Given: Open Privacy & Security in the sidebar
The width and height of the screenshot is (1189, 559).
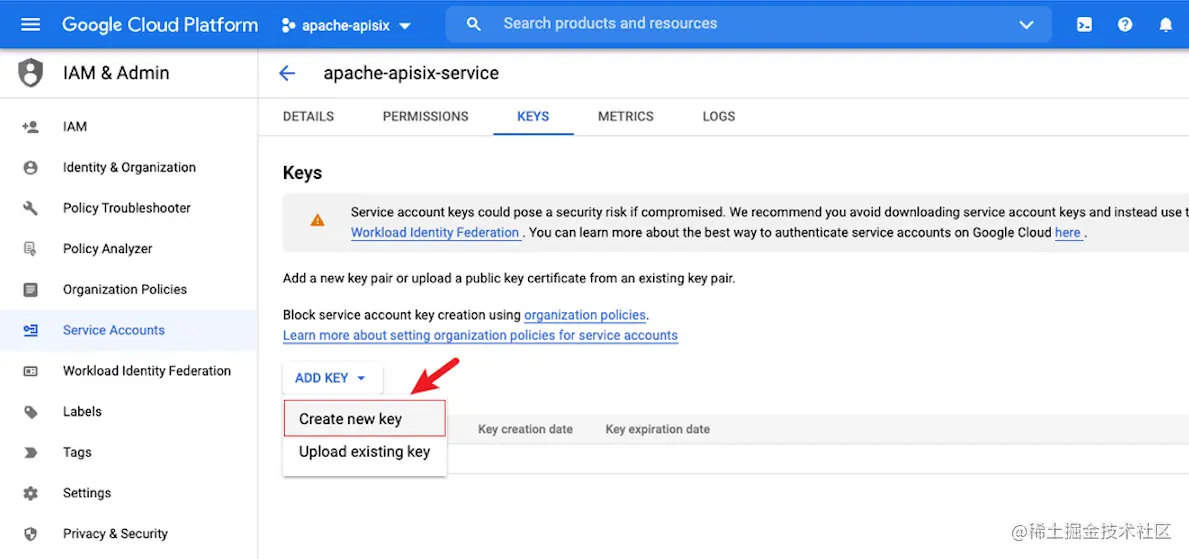Looking at the screenshot, I should click(115, 534).
